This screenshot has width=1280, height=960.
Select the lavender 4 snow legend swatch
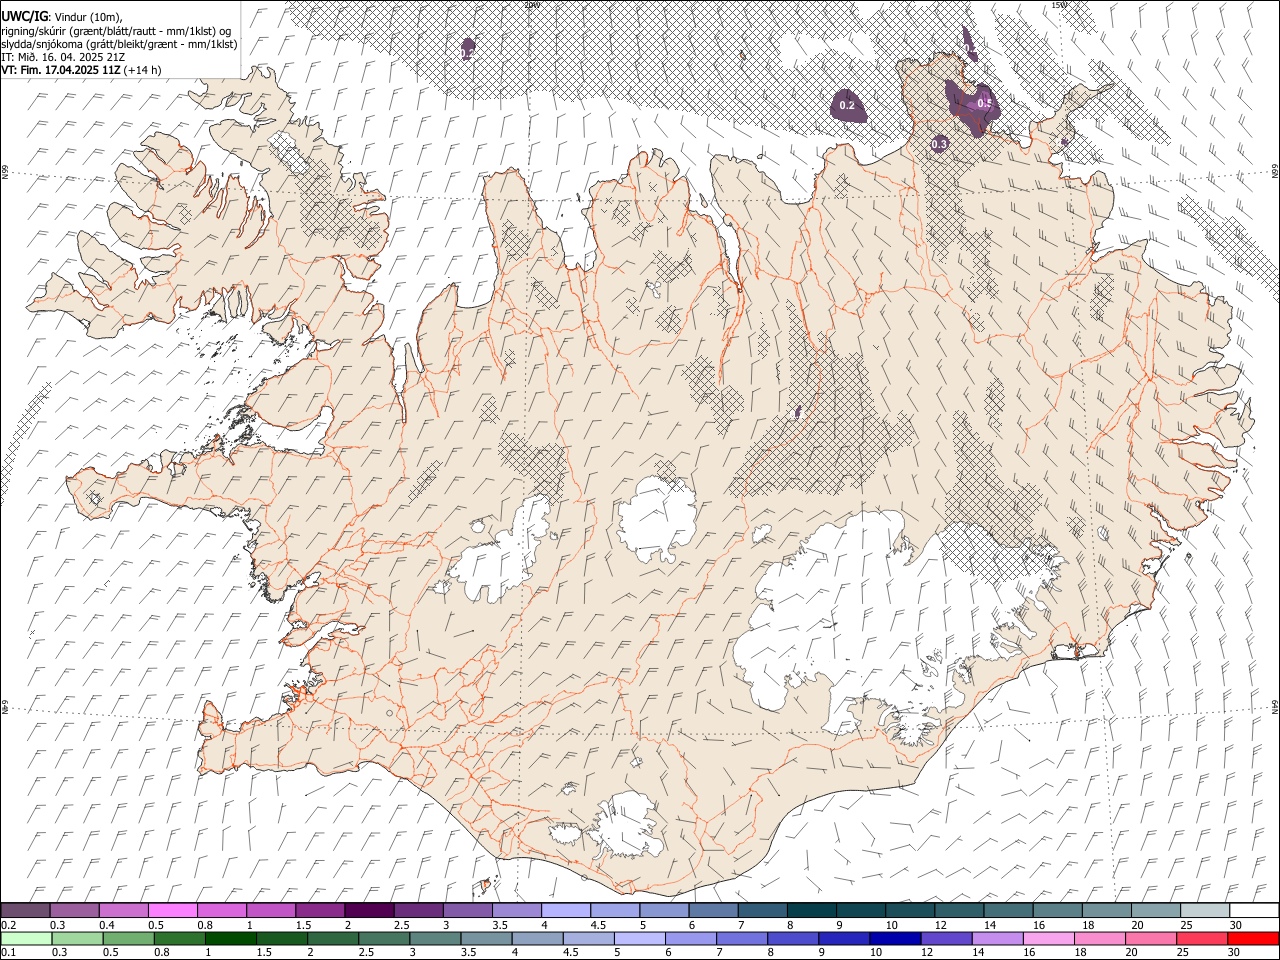click(566, 910)
